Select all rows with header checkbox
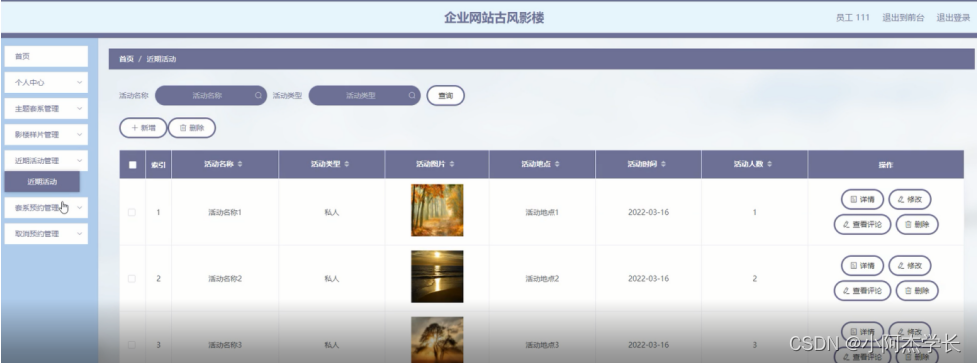 pyautogui.click(x=132, y=165)
